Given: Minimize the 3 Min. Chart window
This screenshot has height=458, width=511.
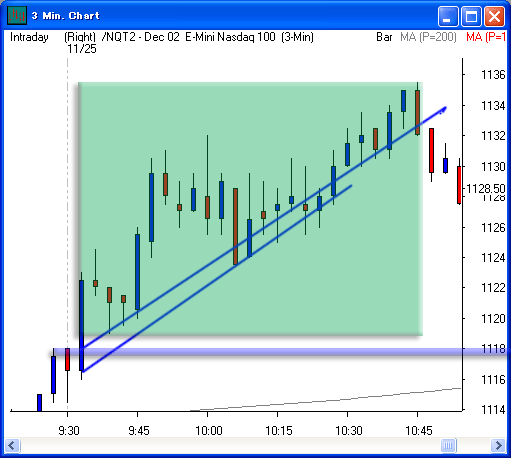Looking at the screenshot, I should point(448,16).
